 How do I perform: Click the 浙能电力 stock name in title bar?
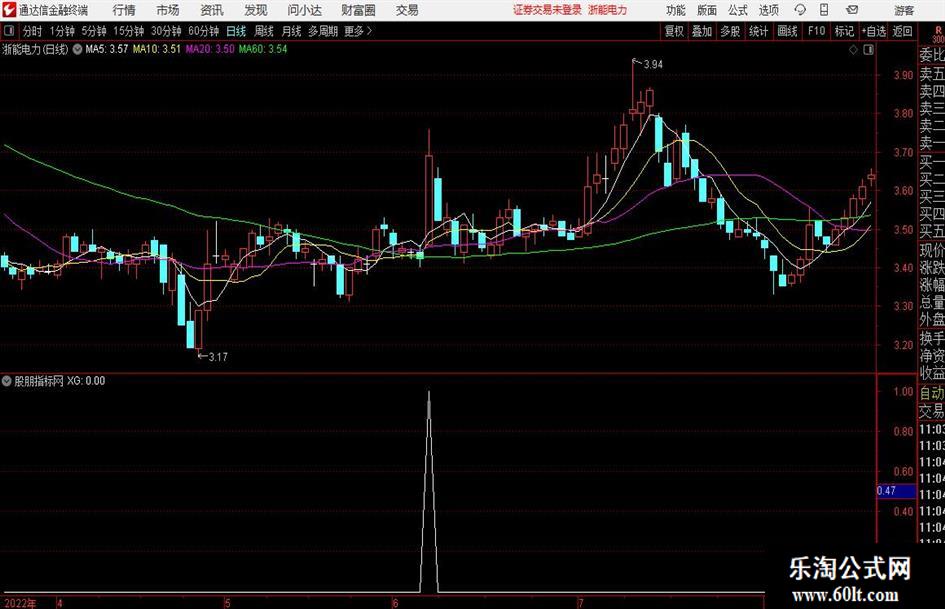coord(608,10)
